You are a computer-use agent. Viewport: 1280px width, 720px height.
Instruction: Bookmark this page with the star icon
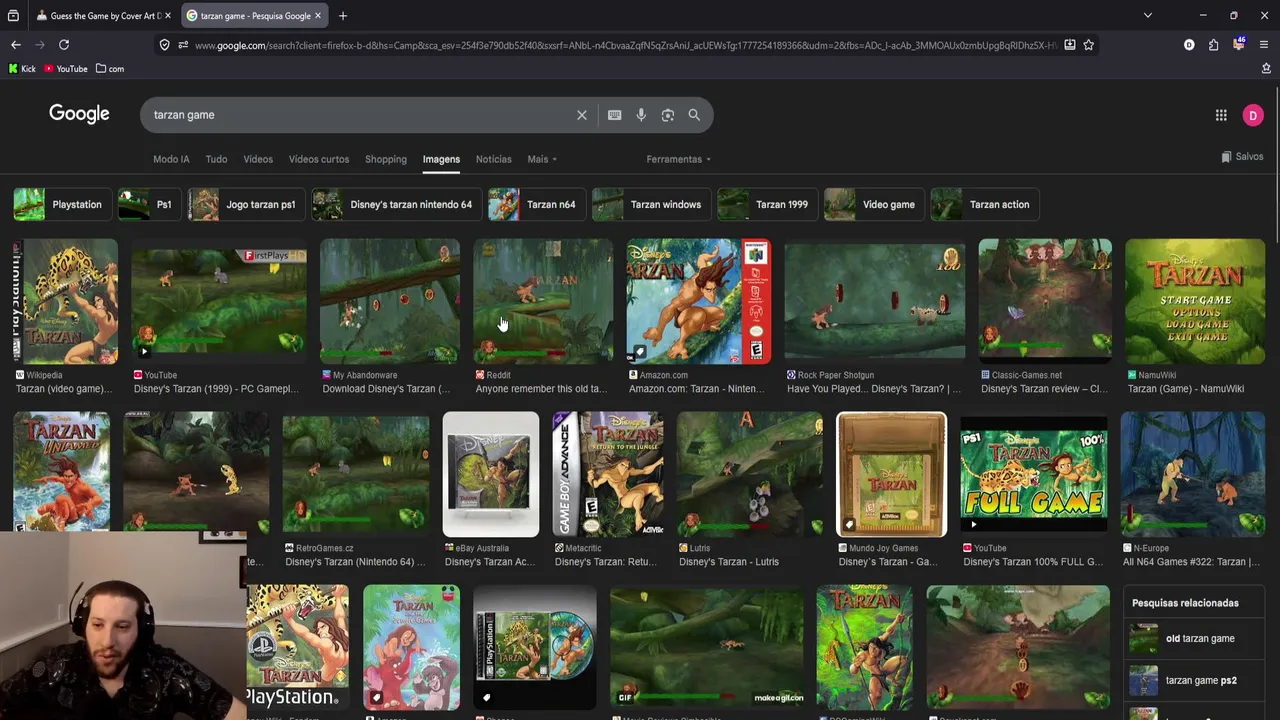(x=1088, y=45)
